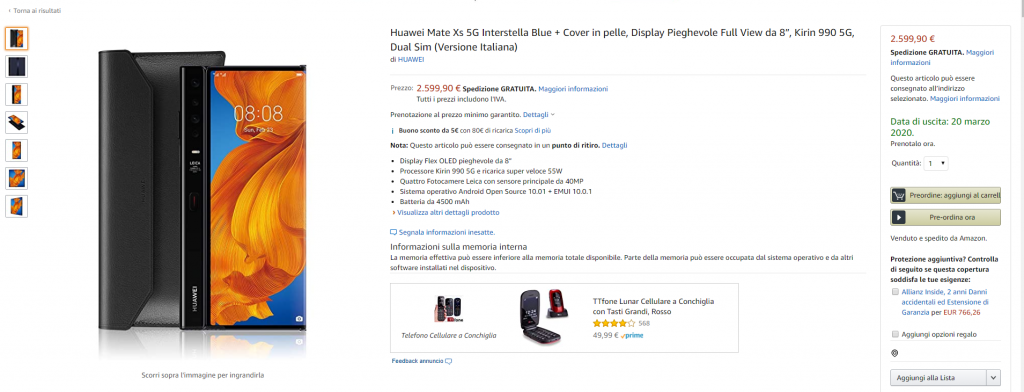Click the Feedback annuncio bubble icon
This screenshot has height=392, width=1024.
[x=449, y=361]
